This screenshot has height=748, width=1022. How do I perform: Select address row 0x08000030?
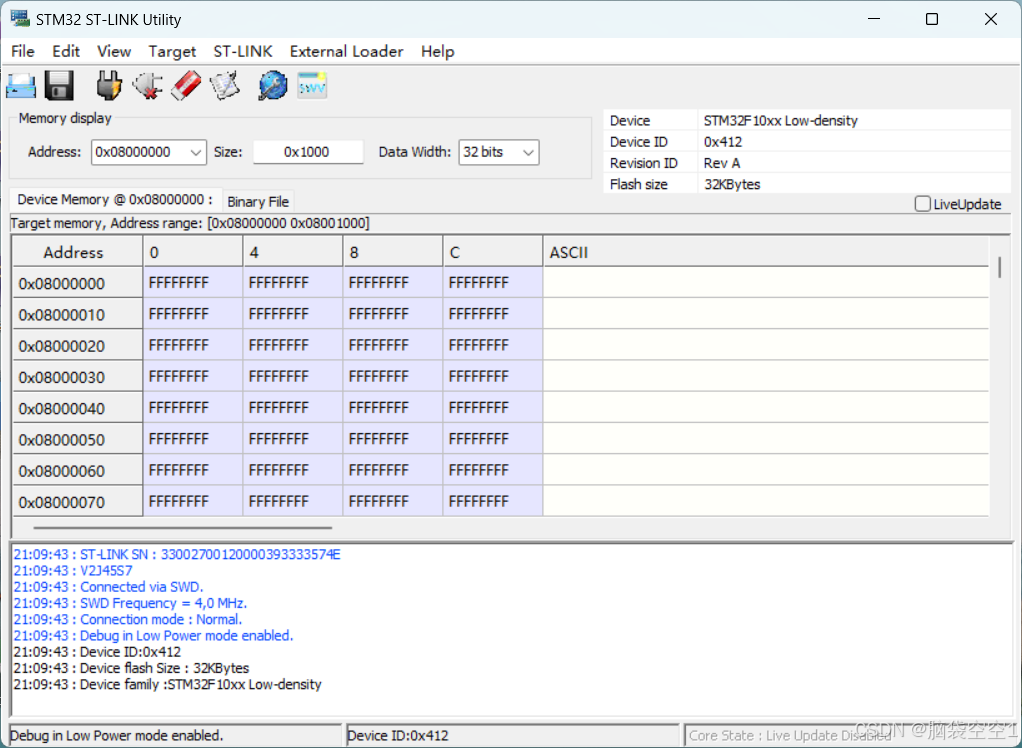(78, 377)
